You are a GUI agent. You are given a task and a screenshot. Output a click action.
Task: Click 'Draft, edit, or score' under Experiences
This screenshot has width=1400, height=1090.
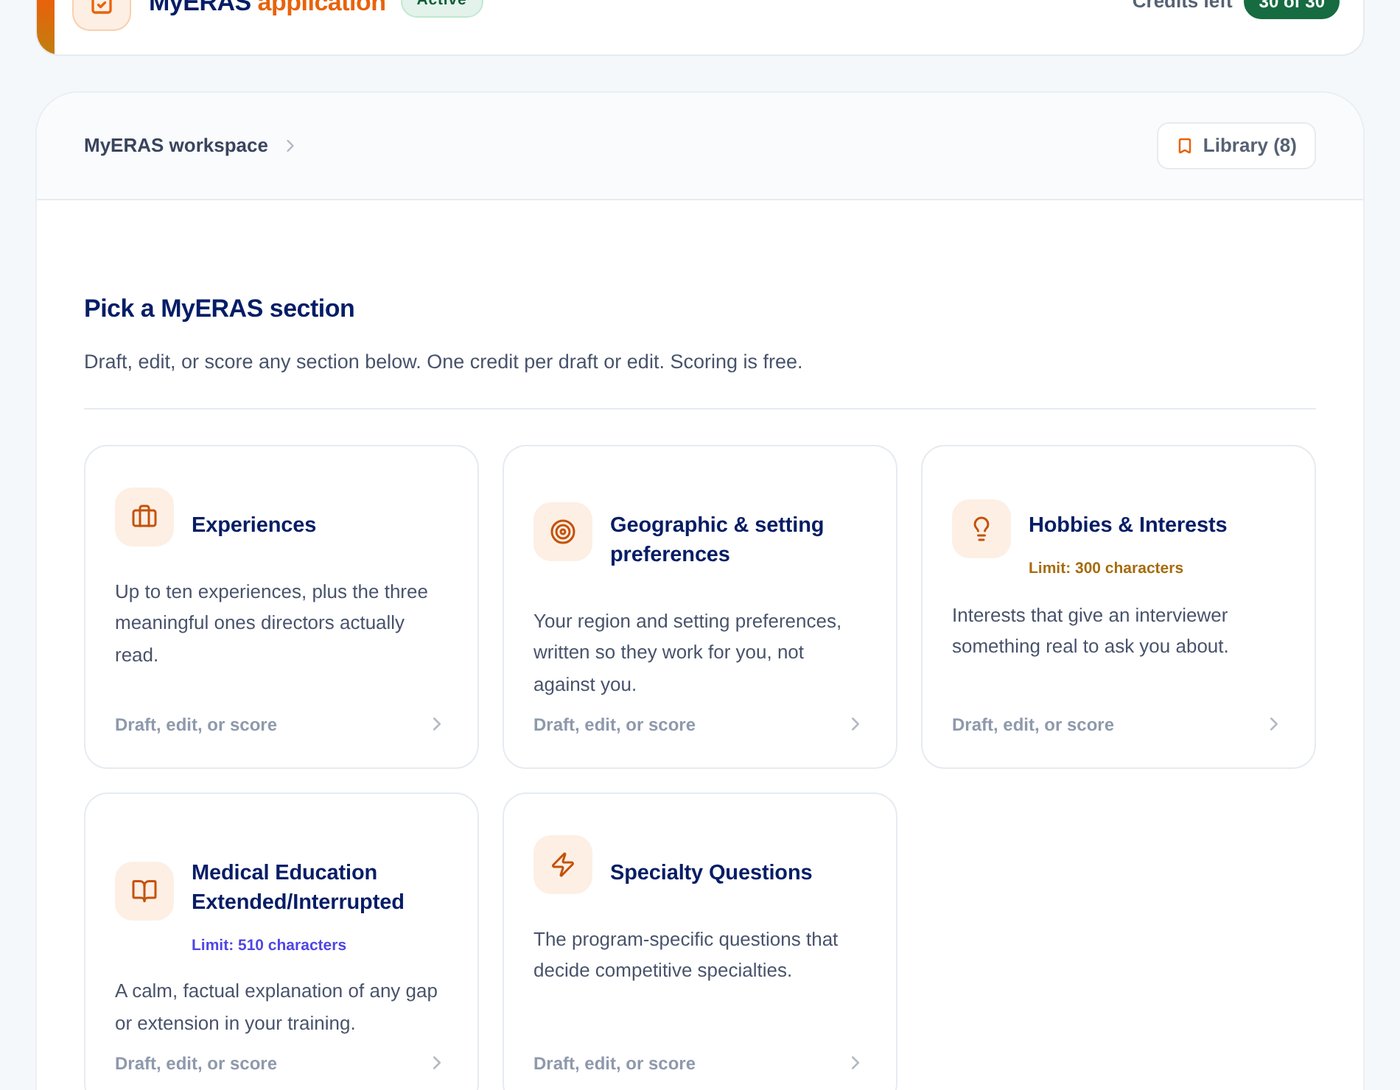pos(196,725)
